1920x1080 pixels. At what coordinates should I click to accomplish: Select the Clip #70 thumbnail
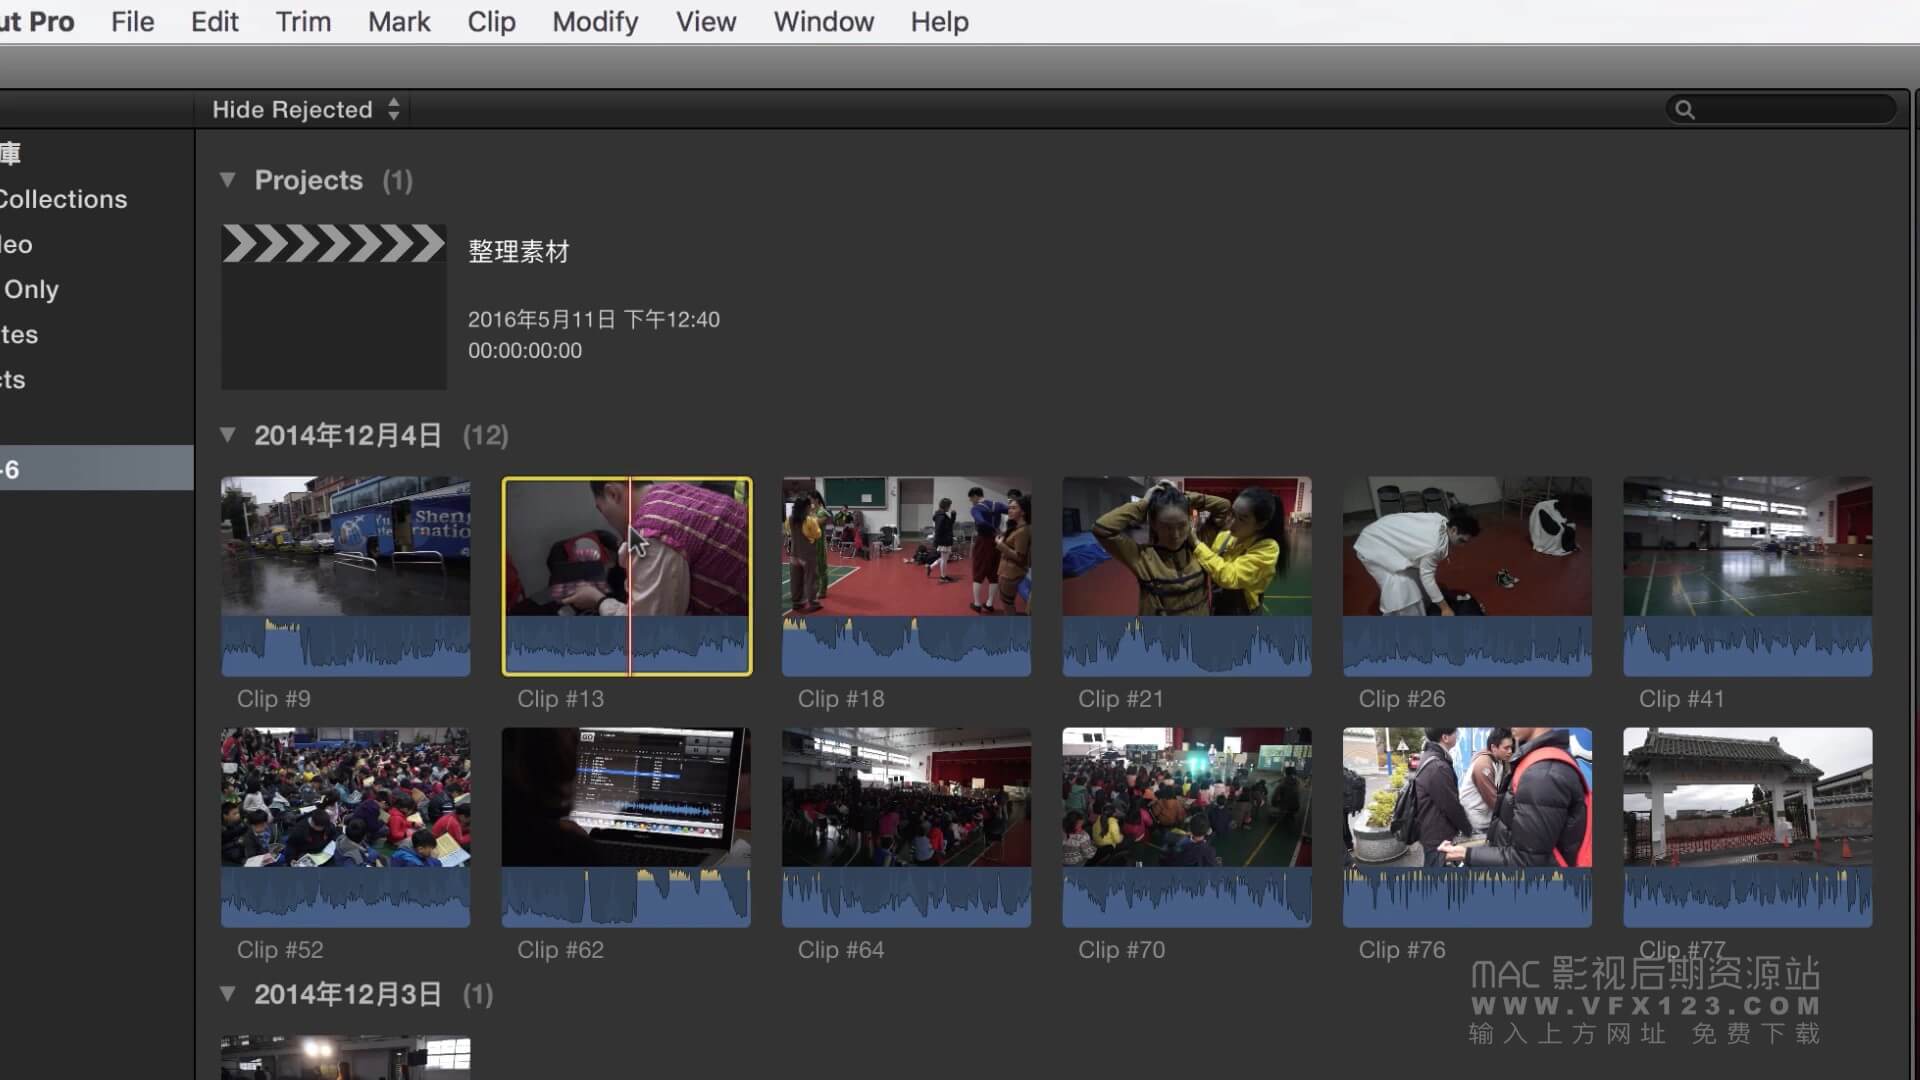point(1187,827)
